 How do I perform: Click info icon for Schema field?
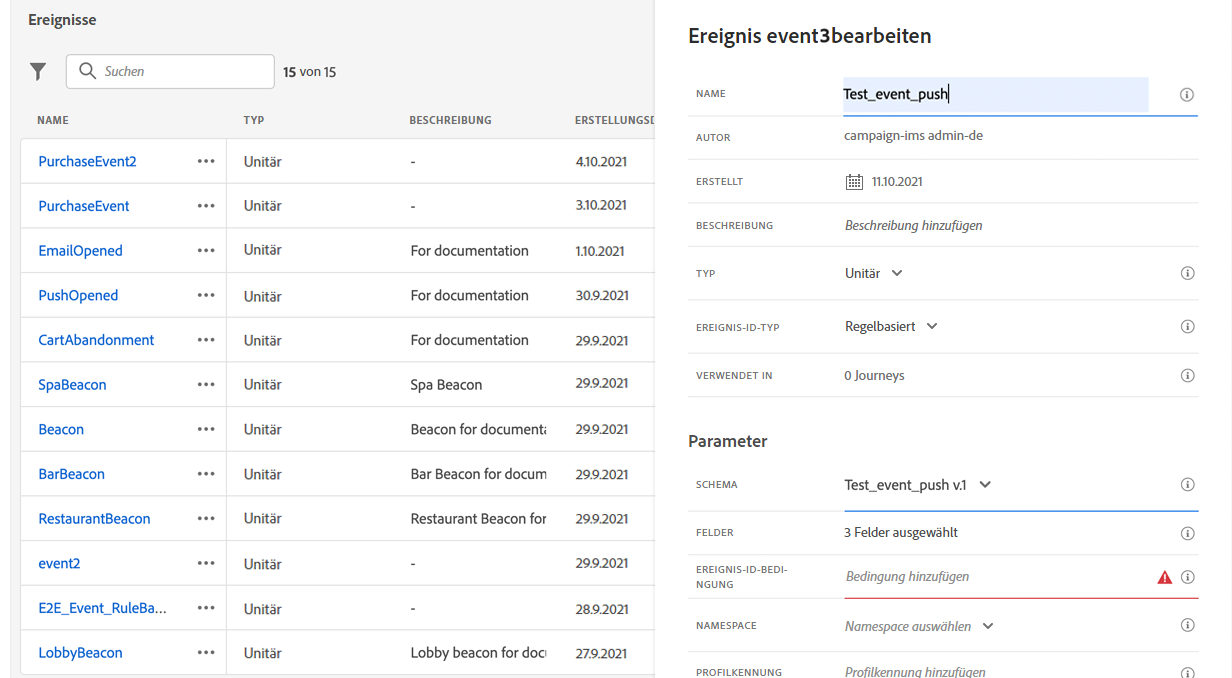pos(1187,485)
